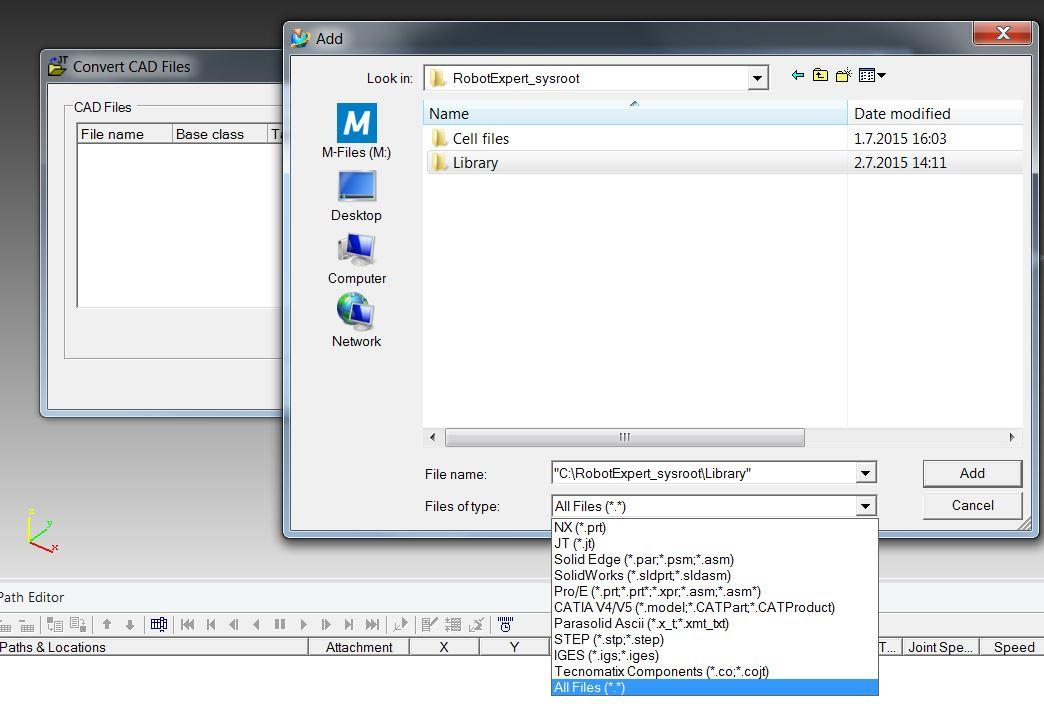Click the axes-with-pencil icon in Path Editor toolbar
The image size is (1044, 704).
476,624
